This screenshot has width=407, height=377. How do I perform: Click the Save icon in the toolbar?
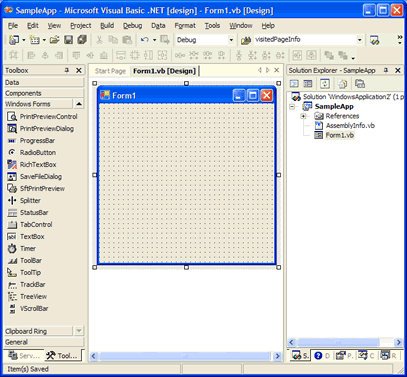point(68,40)
